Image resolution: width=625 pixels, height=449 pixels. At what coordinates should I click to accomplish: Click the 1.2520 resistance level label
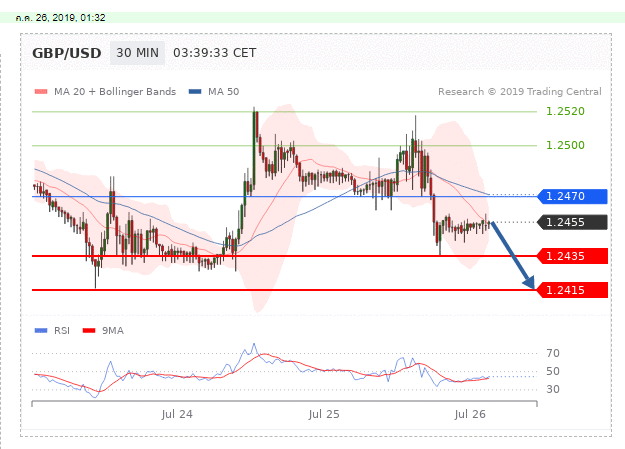[x=565, y=111]
